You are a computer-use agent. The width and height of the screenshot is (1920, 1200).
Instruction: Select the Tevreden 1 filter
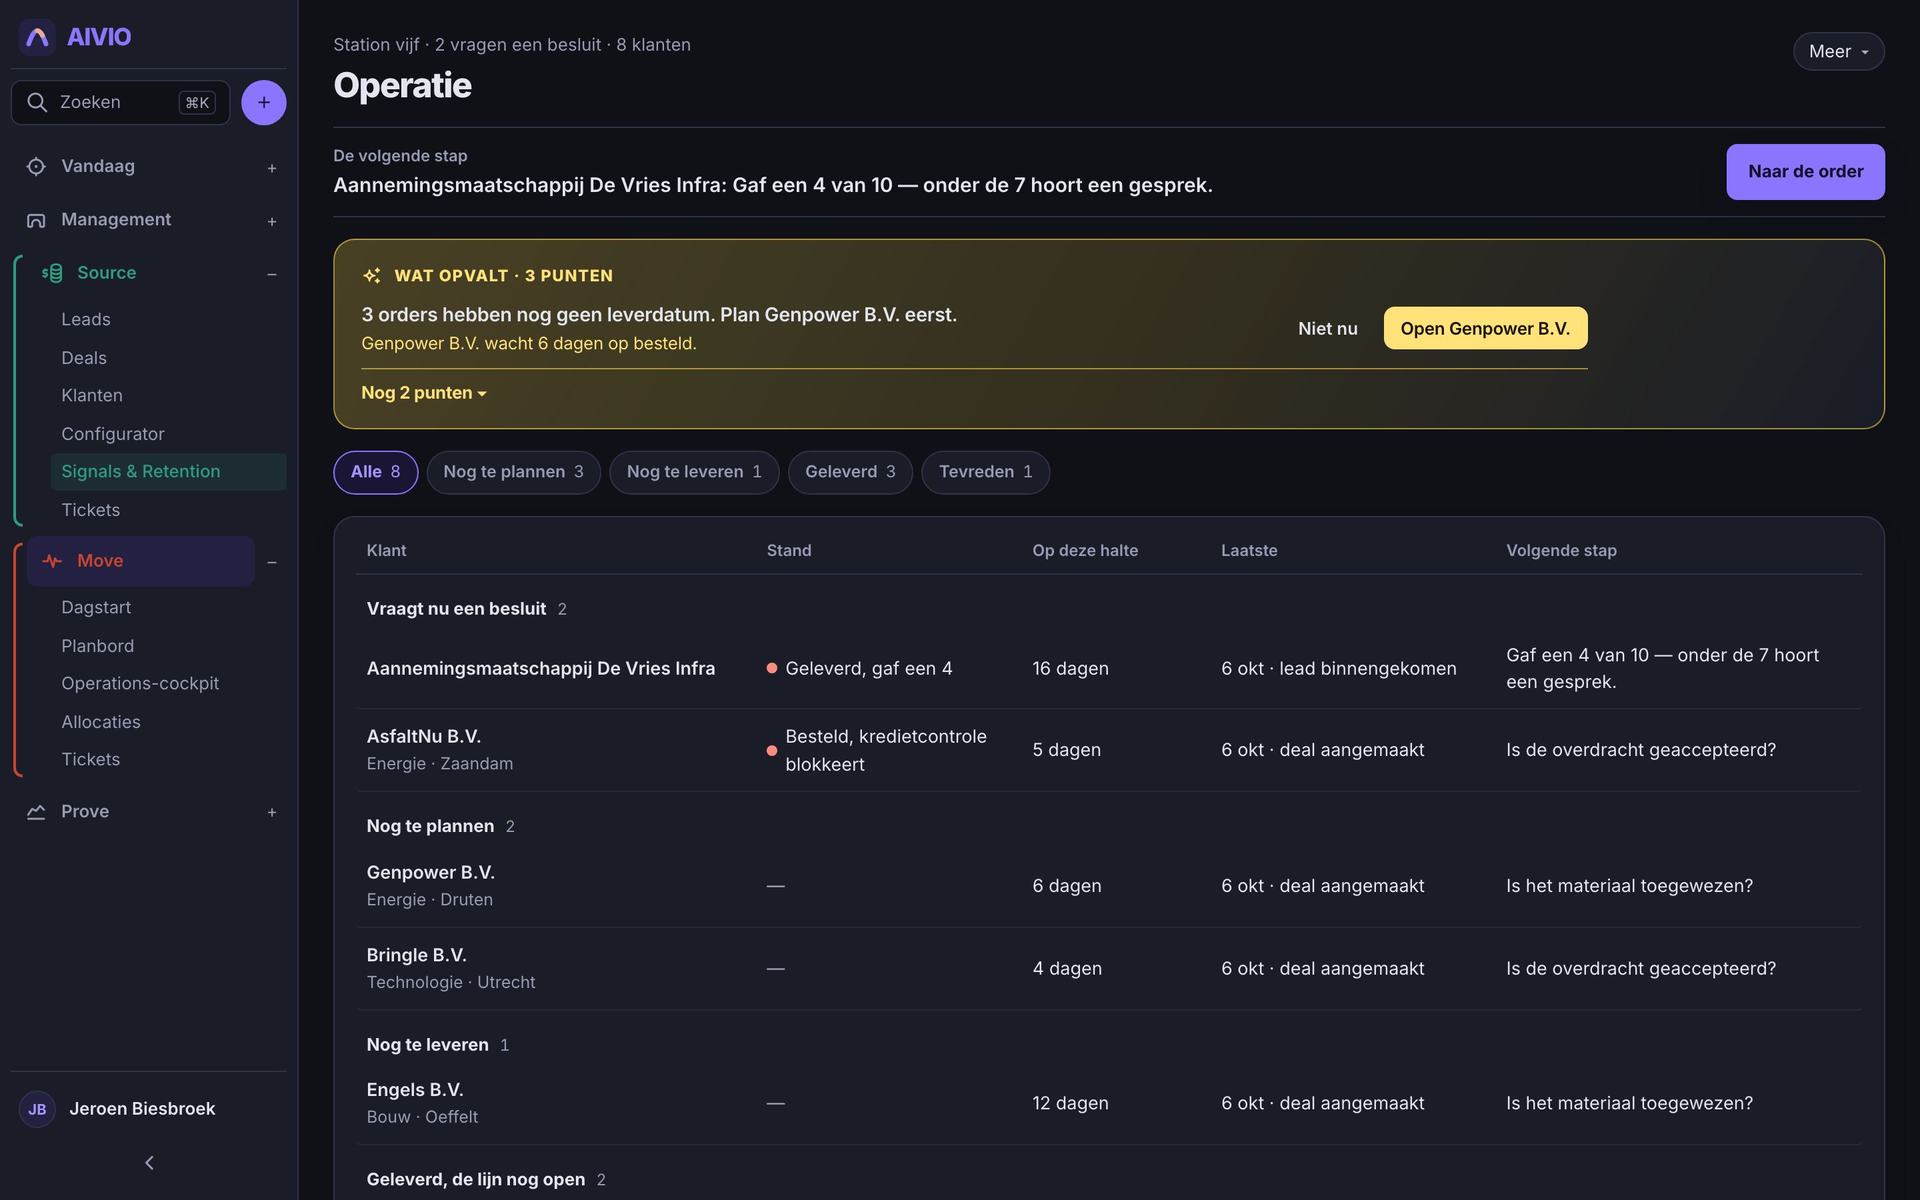point(985,472)
